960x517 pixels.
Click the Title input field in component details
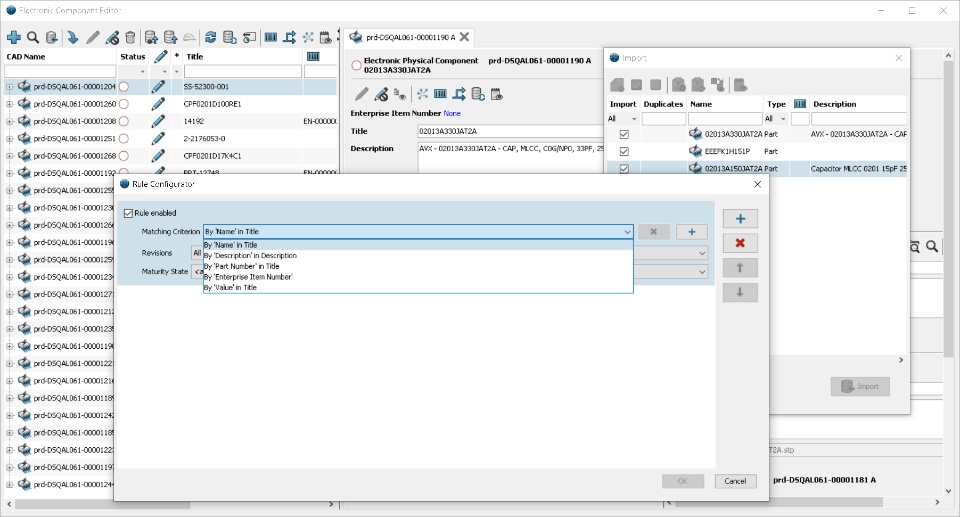point(511,131)
